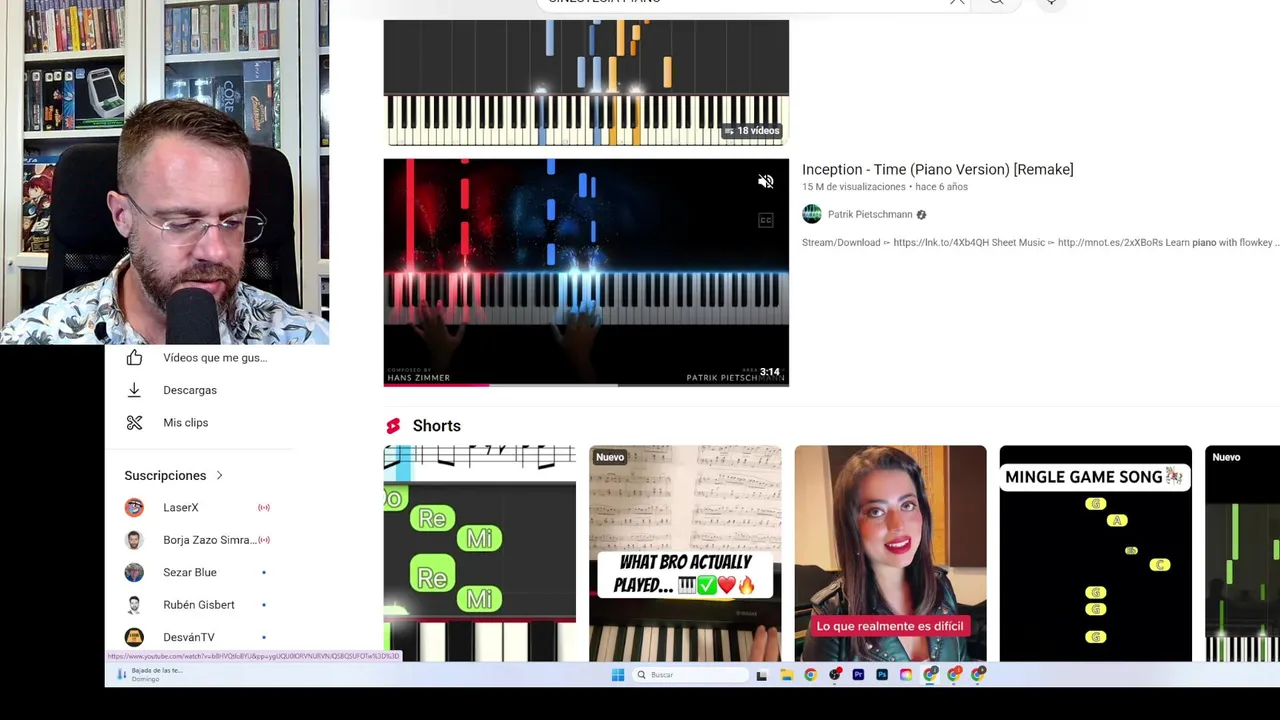Image resolution: width=1280 pixels, height=720 pixels.
Task: Open File Explorer from taskbar
Action: tap(787, 675)
